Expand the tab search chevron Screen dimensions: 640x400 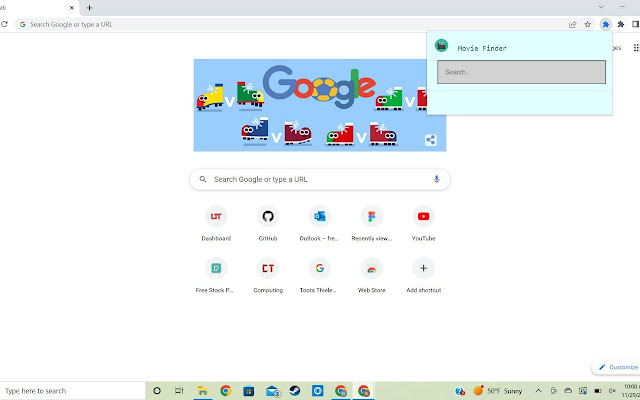(601, 7)
